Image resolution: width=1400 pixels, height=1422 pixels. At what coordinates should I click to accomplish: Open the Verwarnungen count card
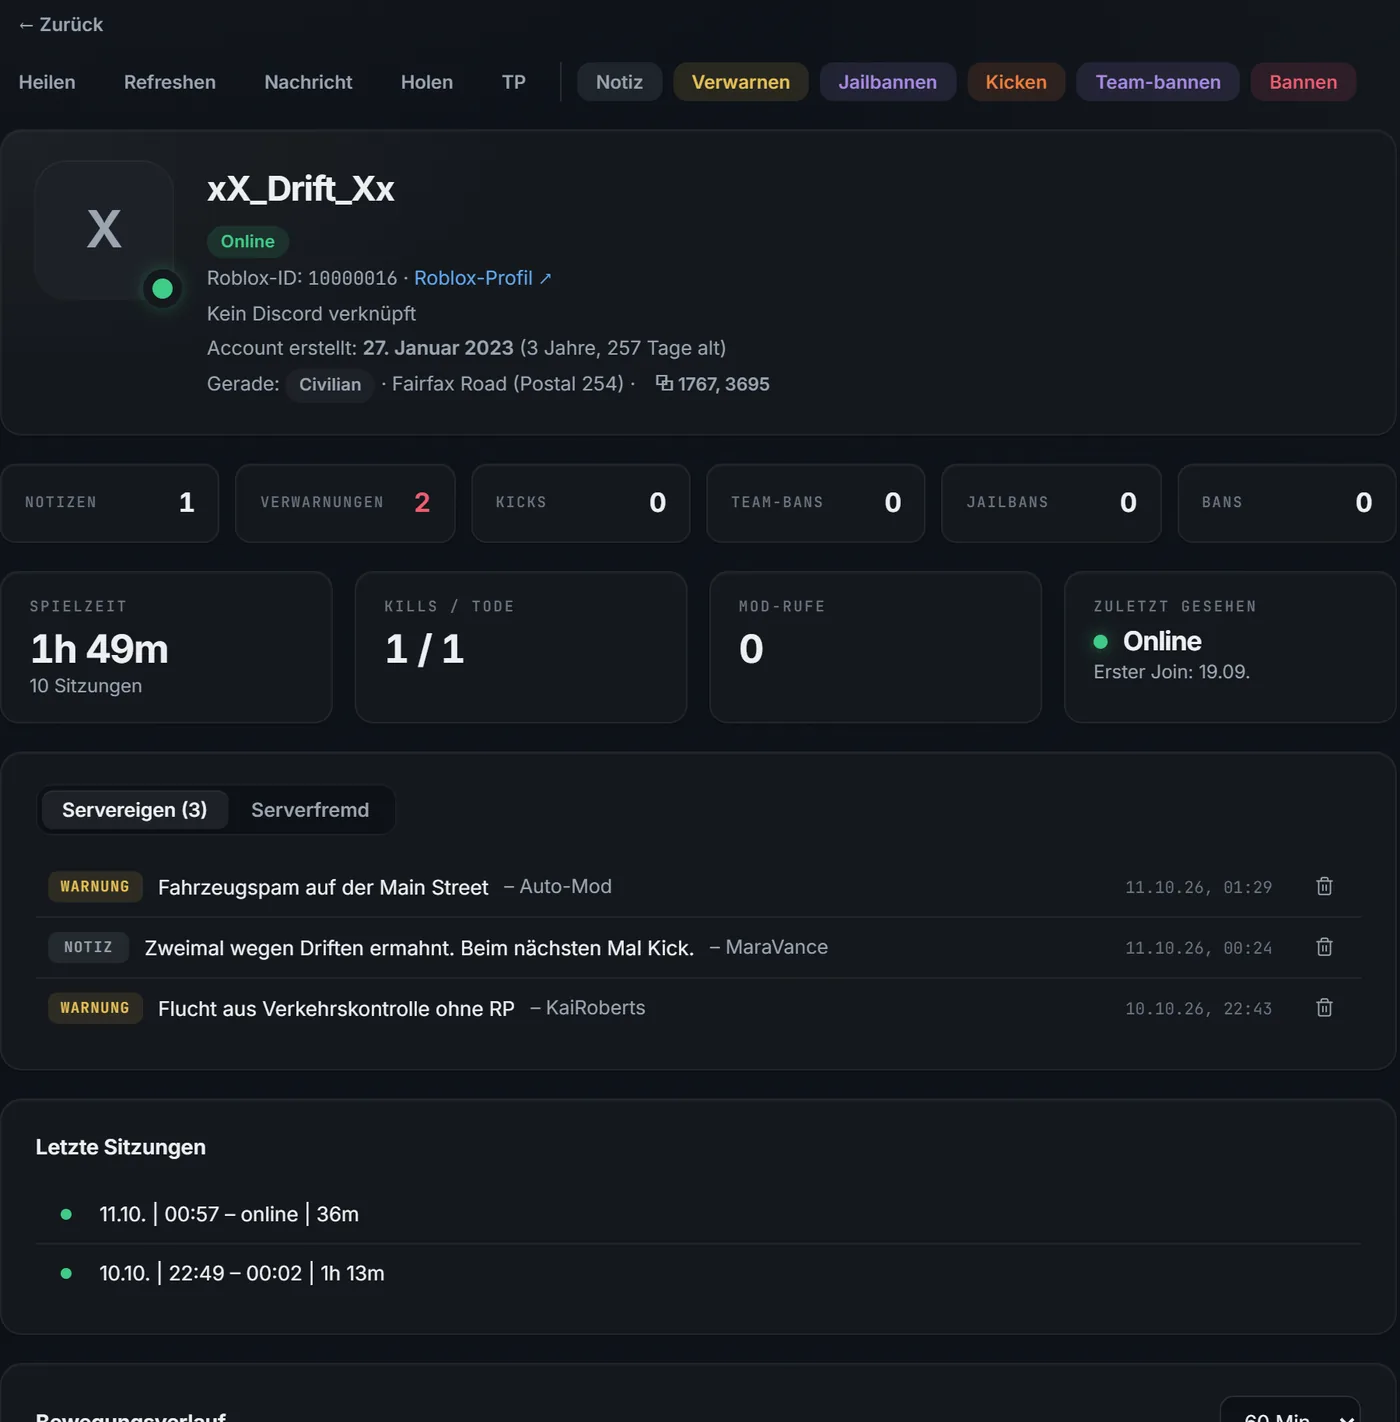(x=345, y=503)
